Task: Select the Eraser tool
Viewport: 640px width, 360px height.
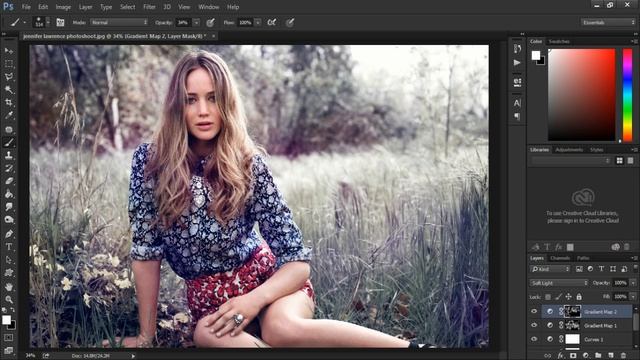Action: click(9, 181)
